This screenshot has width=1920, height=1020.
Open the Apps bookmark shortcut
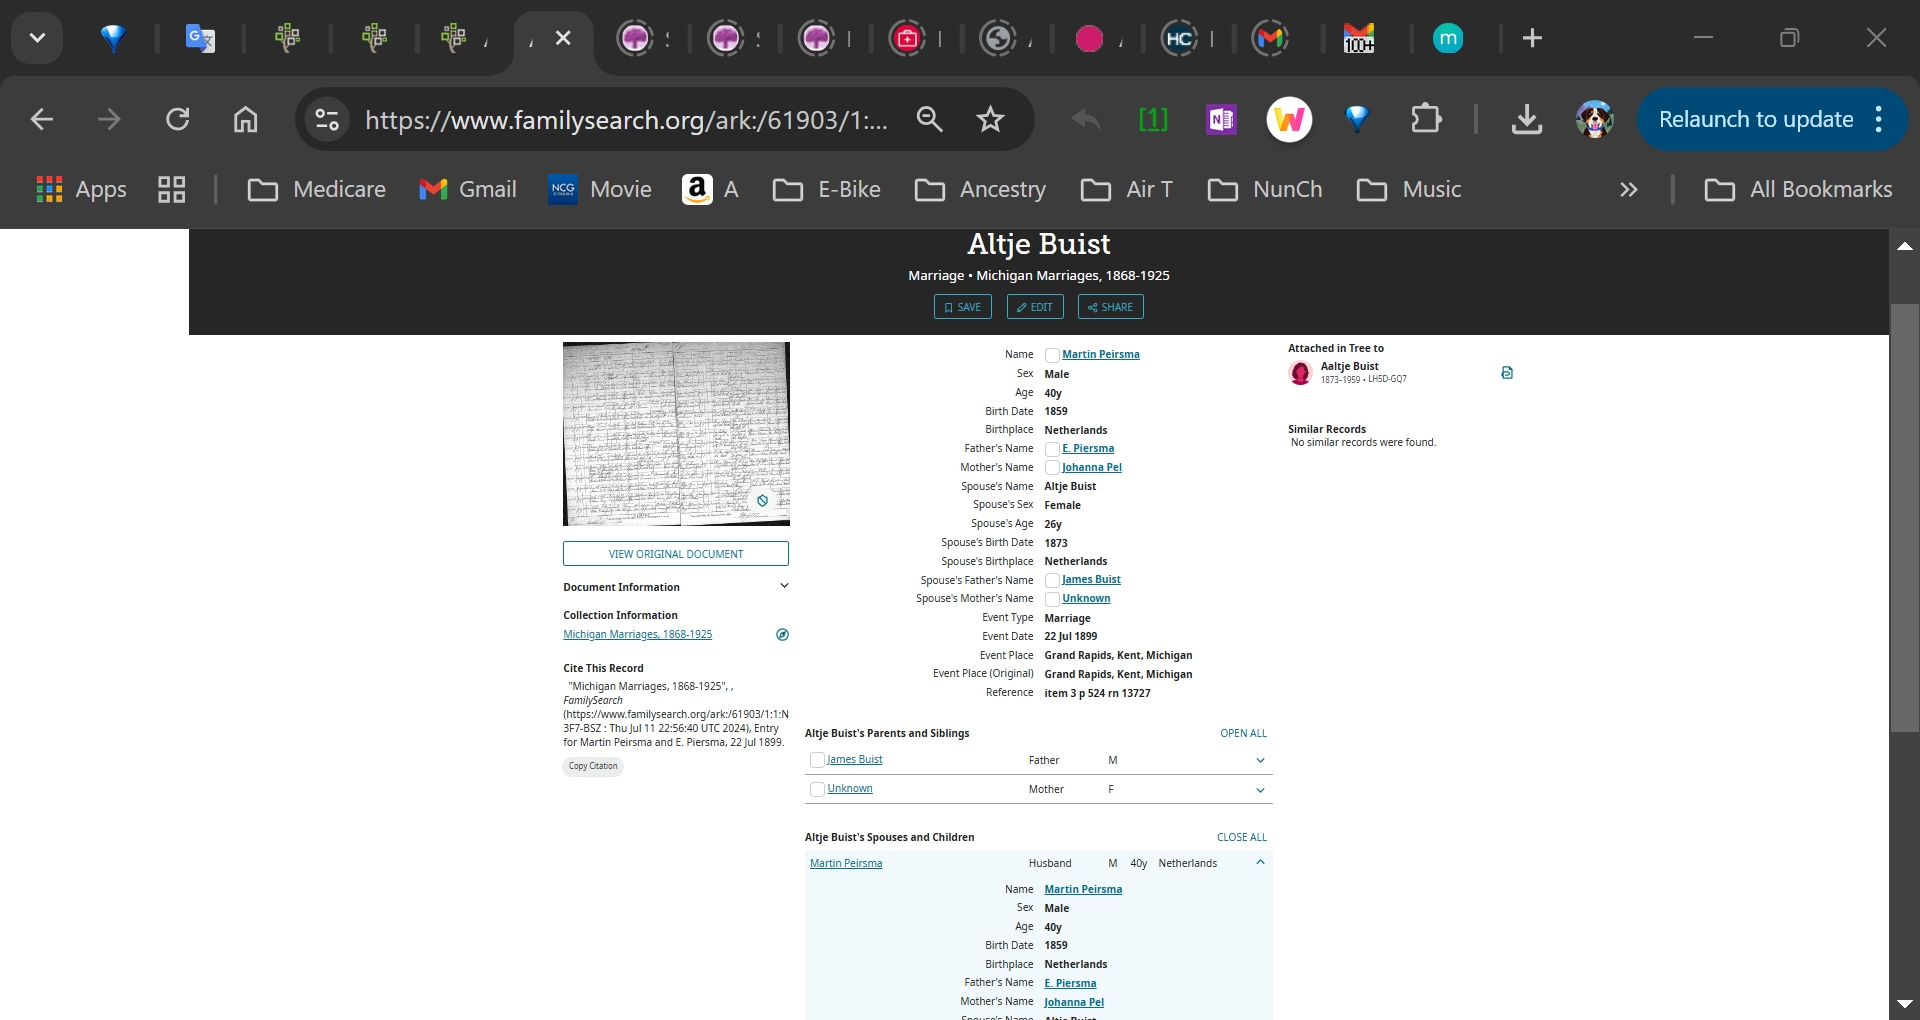click(82, 189)
